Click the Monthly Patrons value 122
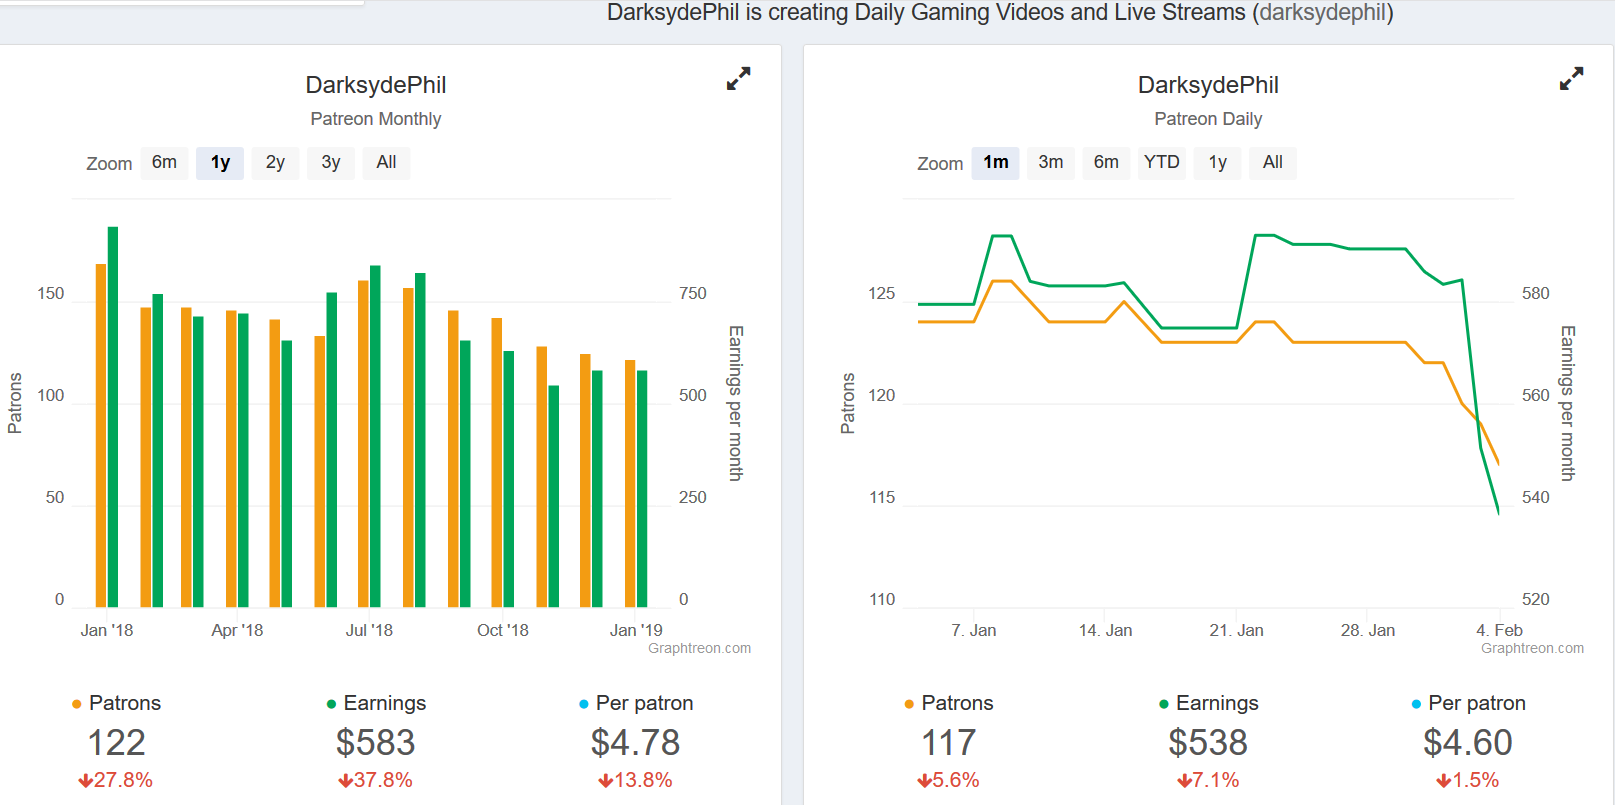 pos(116,743)
